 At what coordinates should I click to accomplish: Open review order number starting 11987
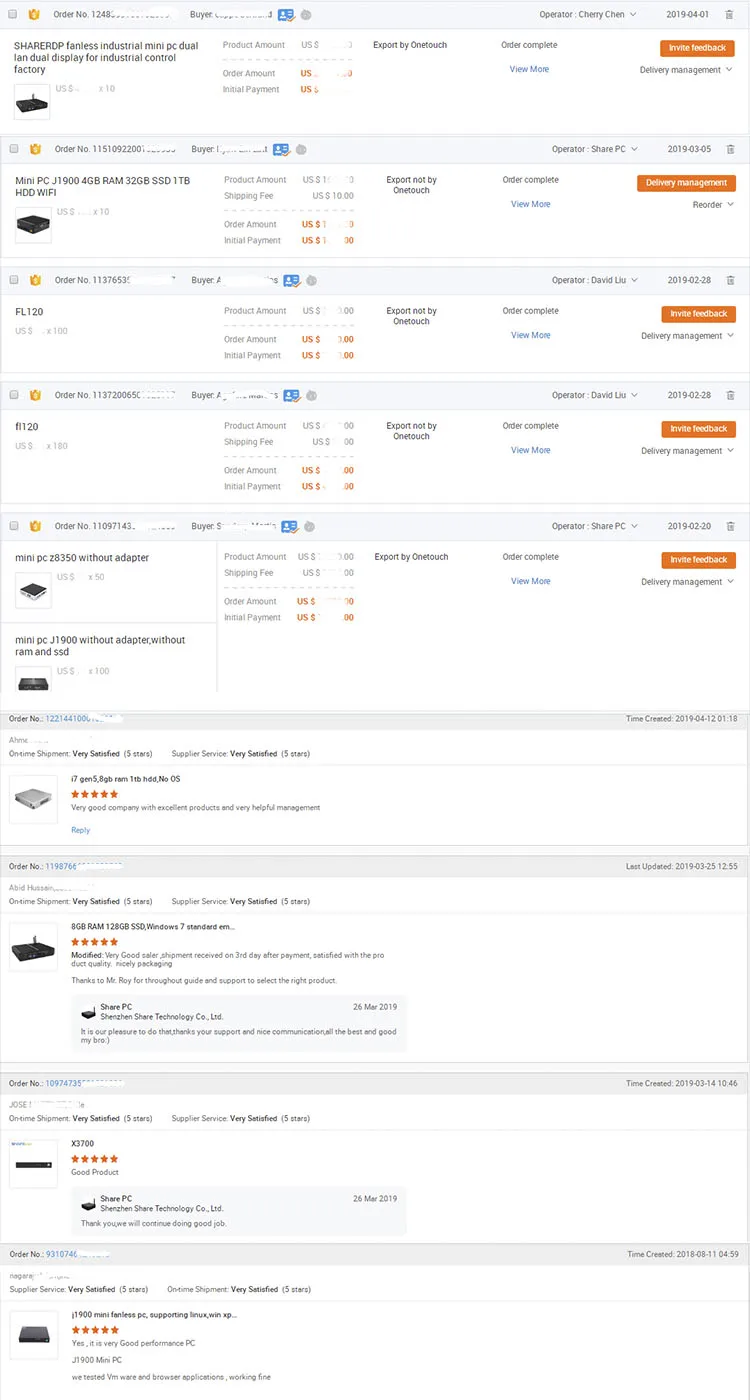pos(84,866)
